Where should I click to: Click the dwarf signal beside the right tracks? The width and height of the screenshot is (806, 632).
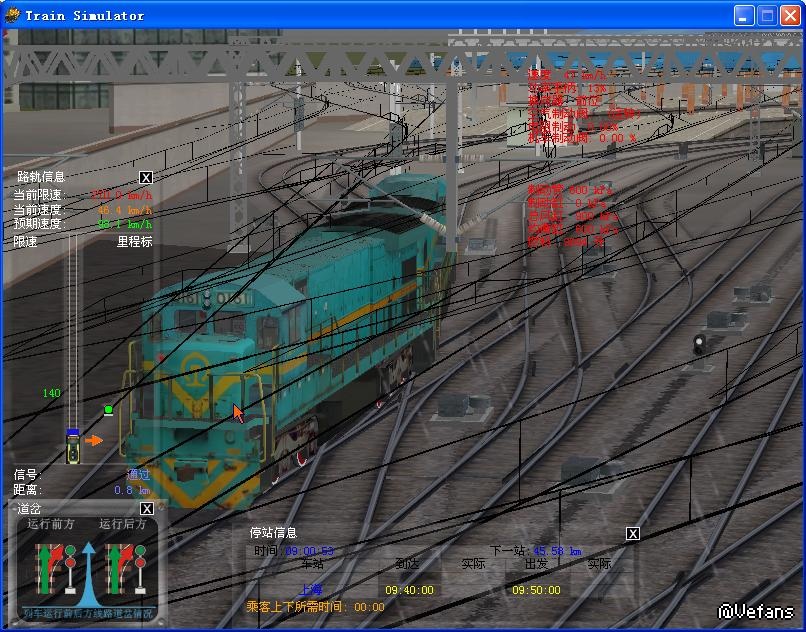pos(699,345)
